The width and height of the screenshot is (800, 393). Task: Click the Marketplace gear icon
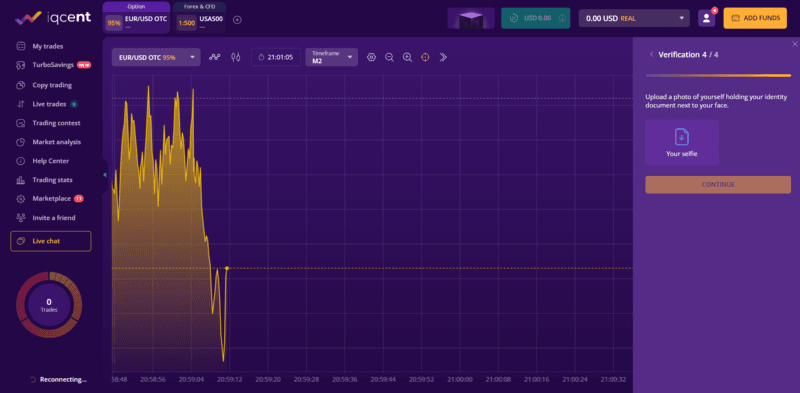click(x=21, y=199)
